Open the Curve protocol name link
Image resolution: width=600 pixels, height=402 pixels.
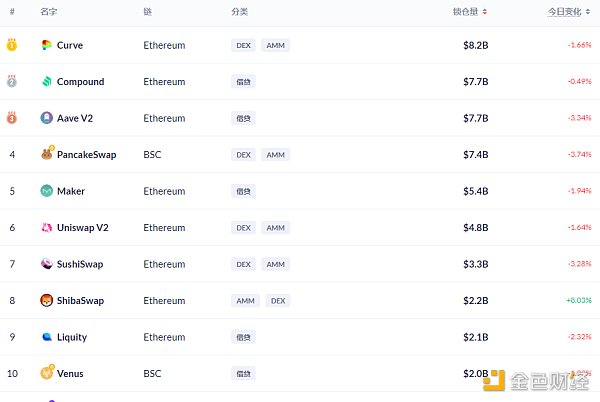click(70, 45)
